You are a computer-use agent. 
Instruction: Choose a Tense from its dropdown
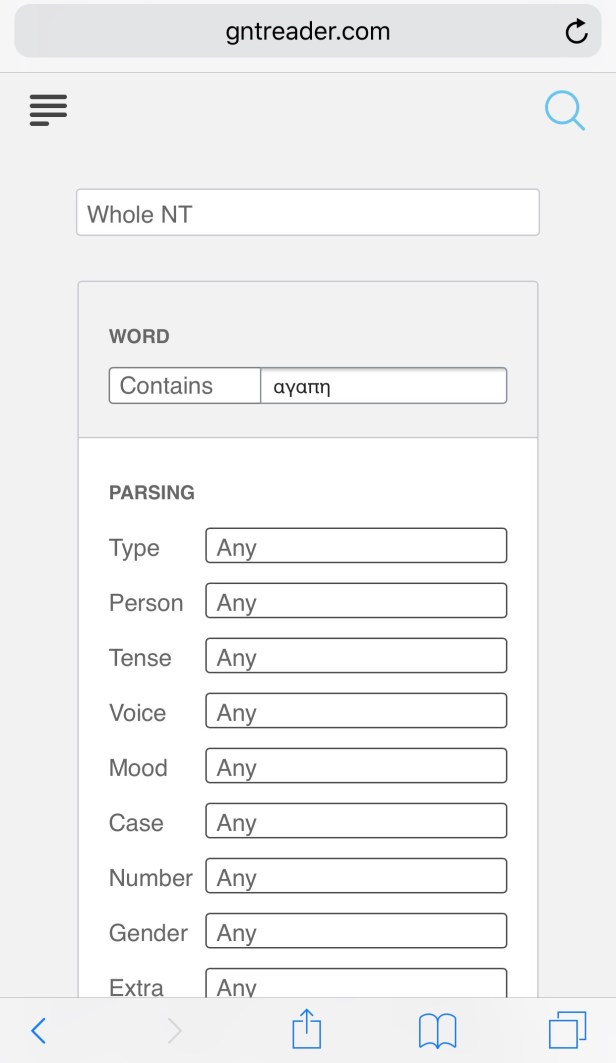pos(356,657)
